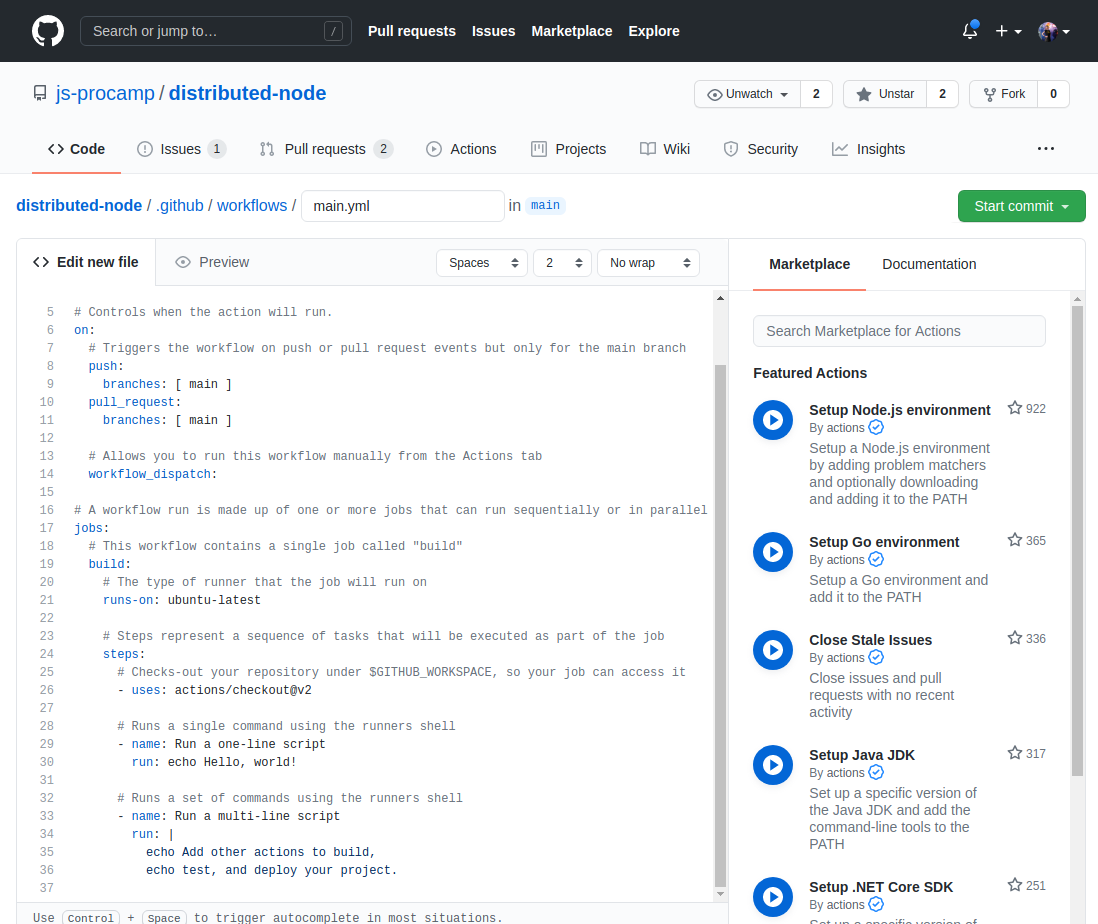Open the Insights tab
The height and width of the screenshot is (924, 1098).
point(868,149)
